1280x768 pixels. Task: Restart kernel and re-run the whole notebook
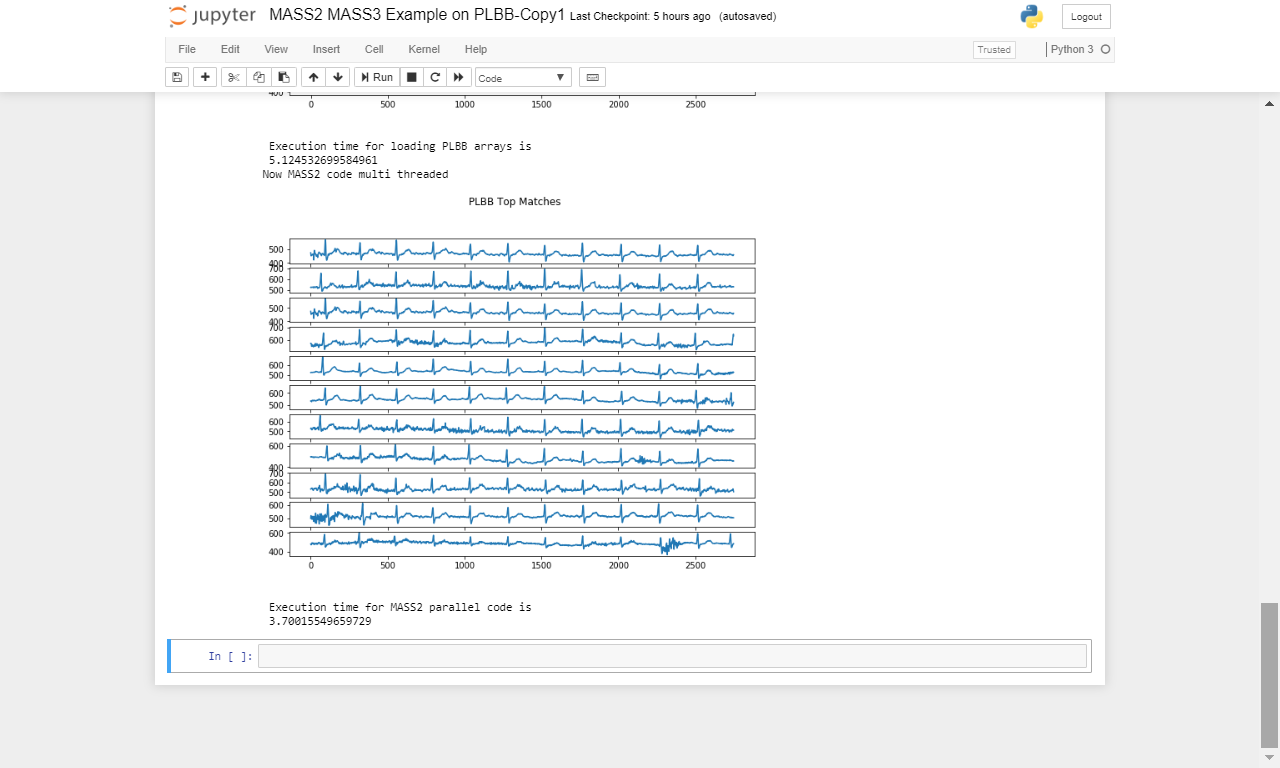click(x=459, y=77)
